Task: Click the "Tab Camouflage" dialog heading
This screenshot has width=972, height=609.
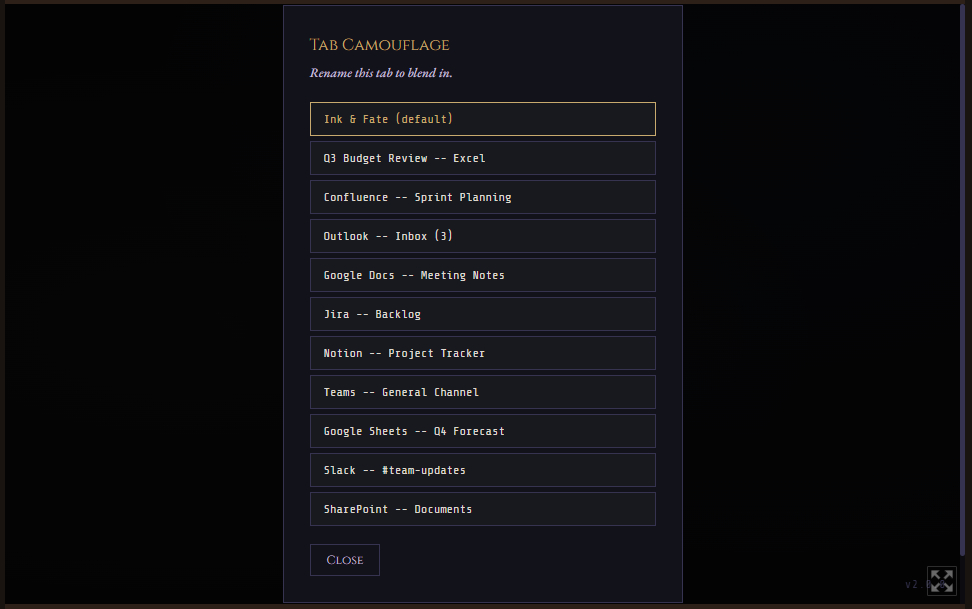Action: pyautogui.click(x=380, y=45)
